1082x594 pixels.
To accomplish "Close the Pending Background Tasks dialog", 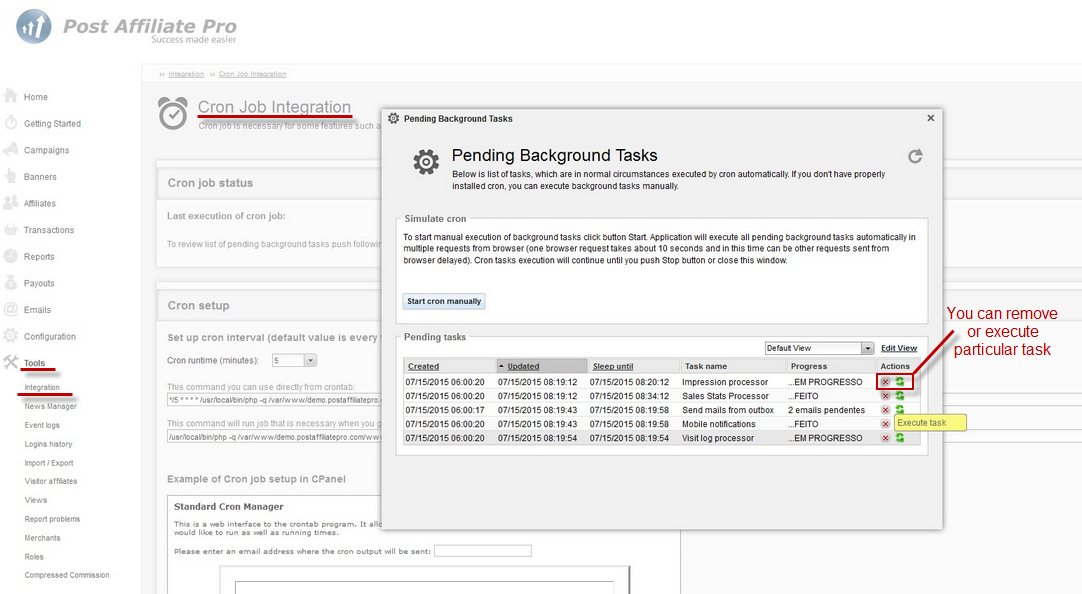I will [931, 118].
